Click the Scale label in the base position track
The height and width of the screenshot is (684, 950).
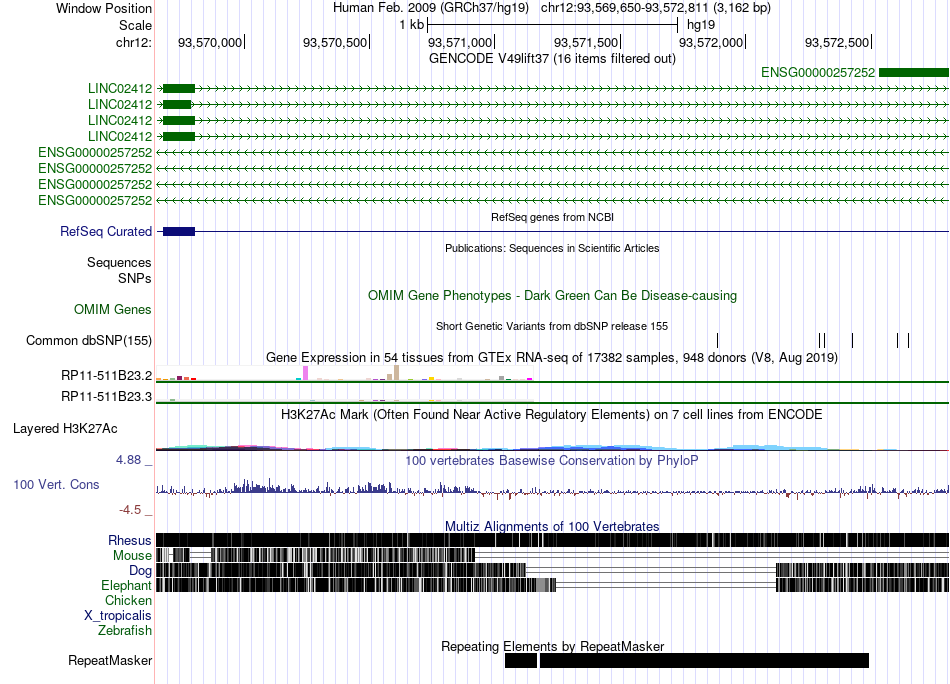135,25
